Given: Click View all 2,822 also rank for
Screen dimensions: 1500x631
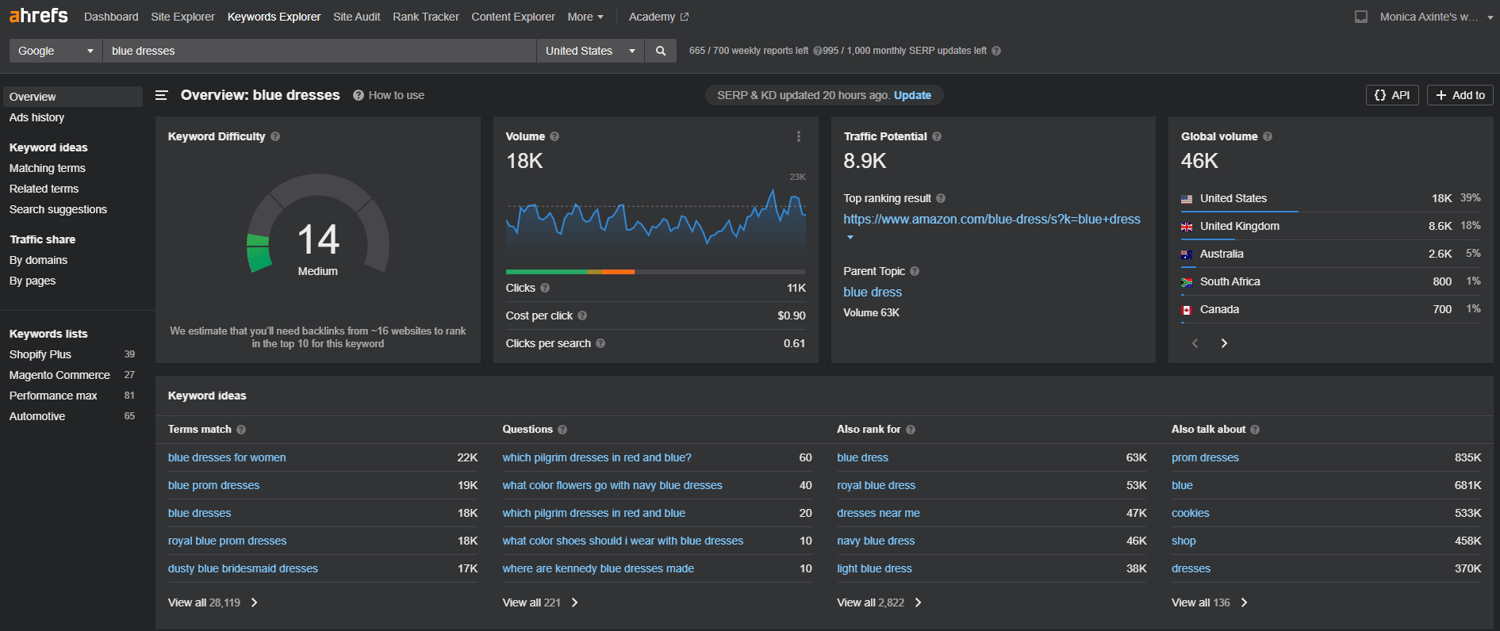Looking at the screenshot, I should tap(879, 603).
